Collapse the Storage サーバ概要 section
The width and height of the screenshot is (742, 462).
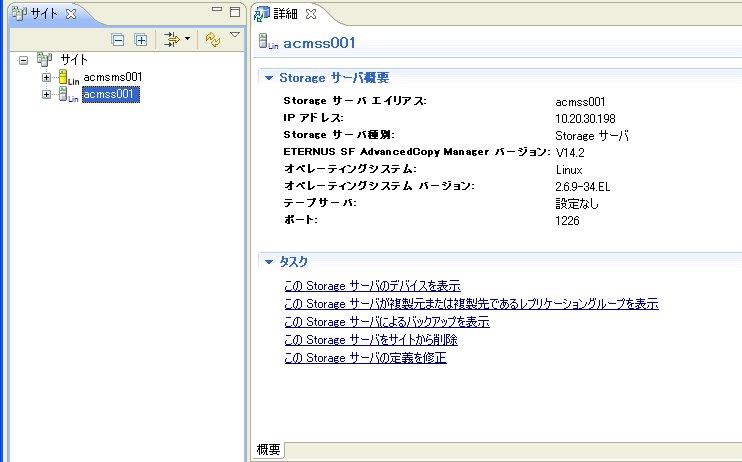tap(269, 78)
